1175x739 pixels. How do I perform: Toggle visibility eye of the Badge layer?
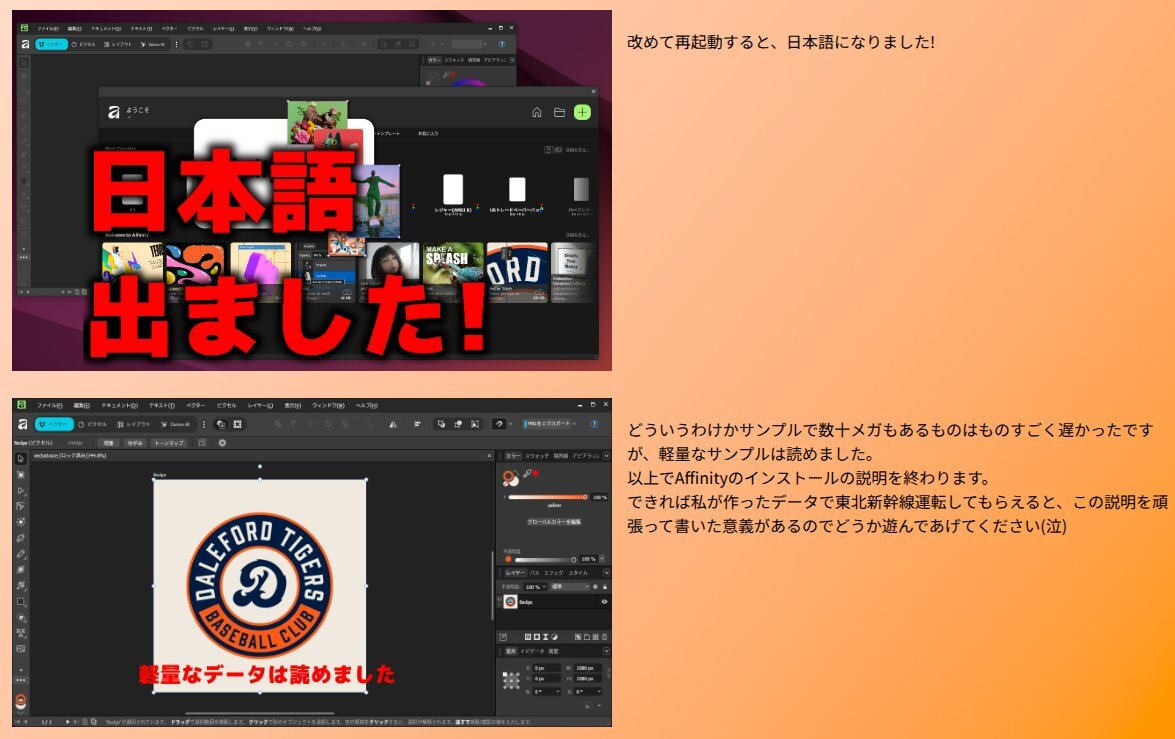point(604,602)
